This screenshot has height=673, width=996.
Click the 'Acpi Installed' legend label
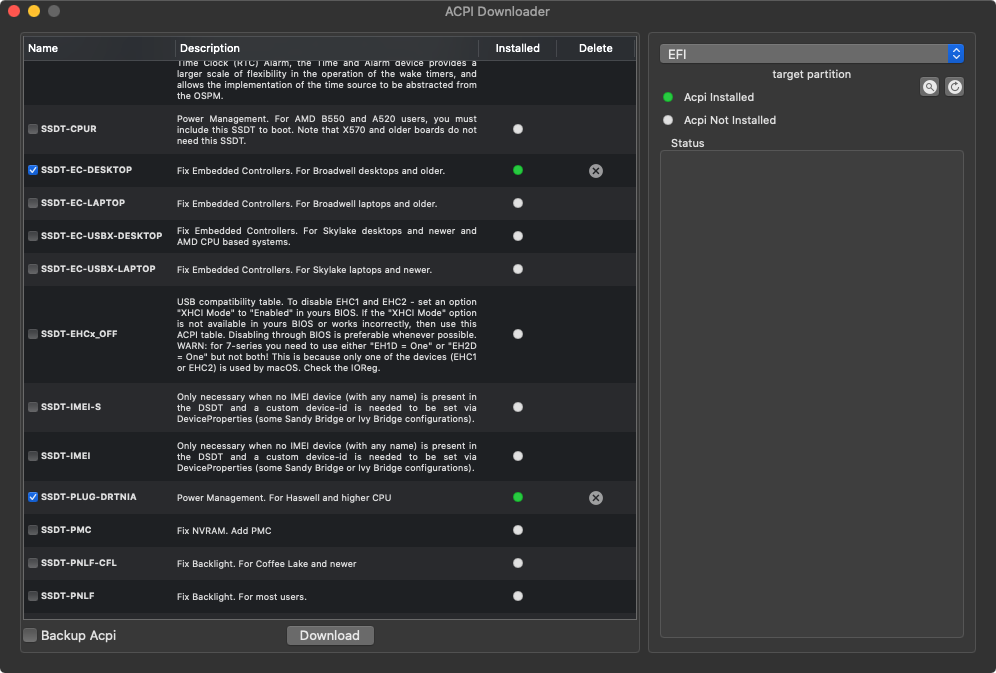[x=719, y=97]
